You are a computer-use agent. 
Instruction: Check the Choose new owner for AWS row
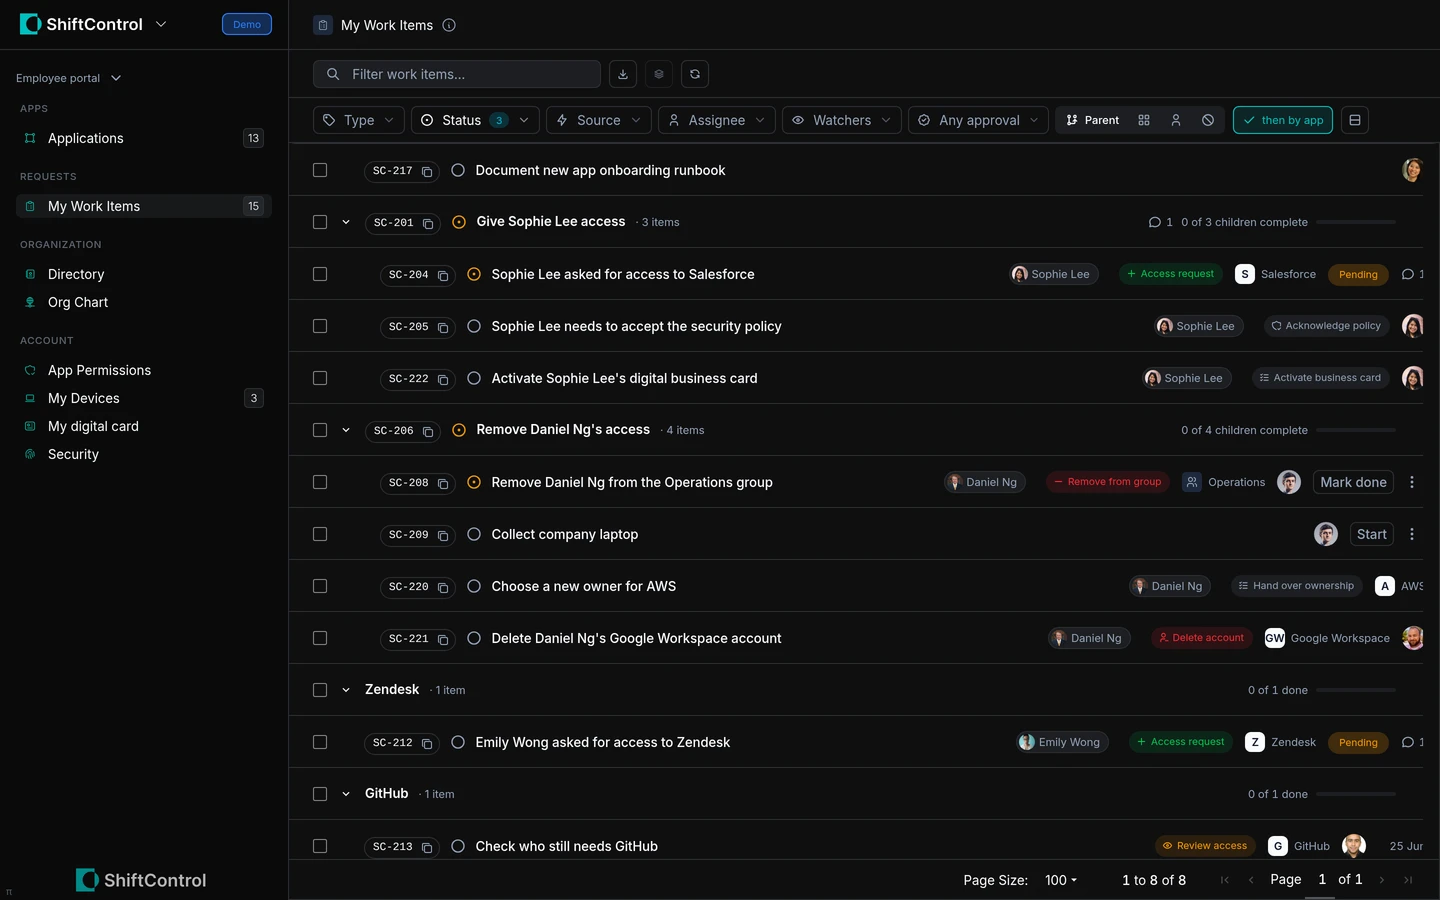pyautogui.click(x=320, y=586)
